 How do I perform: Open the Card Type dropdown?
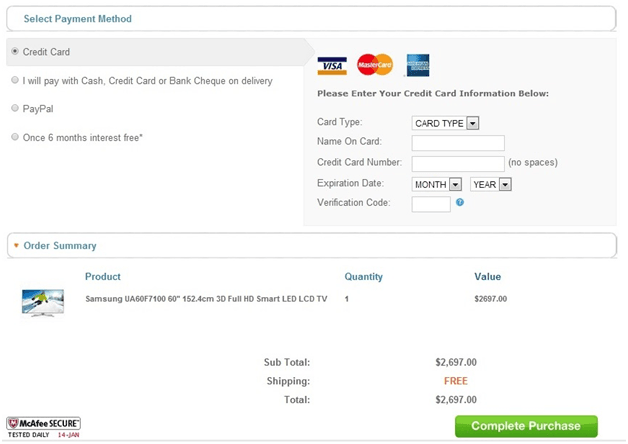point(446,123)
